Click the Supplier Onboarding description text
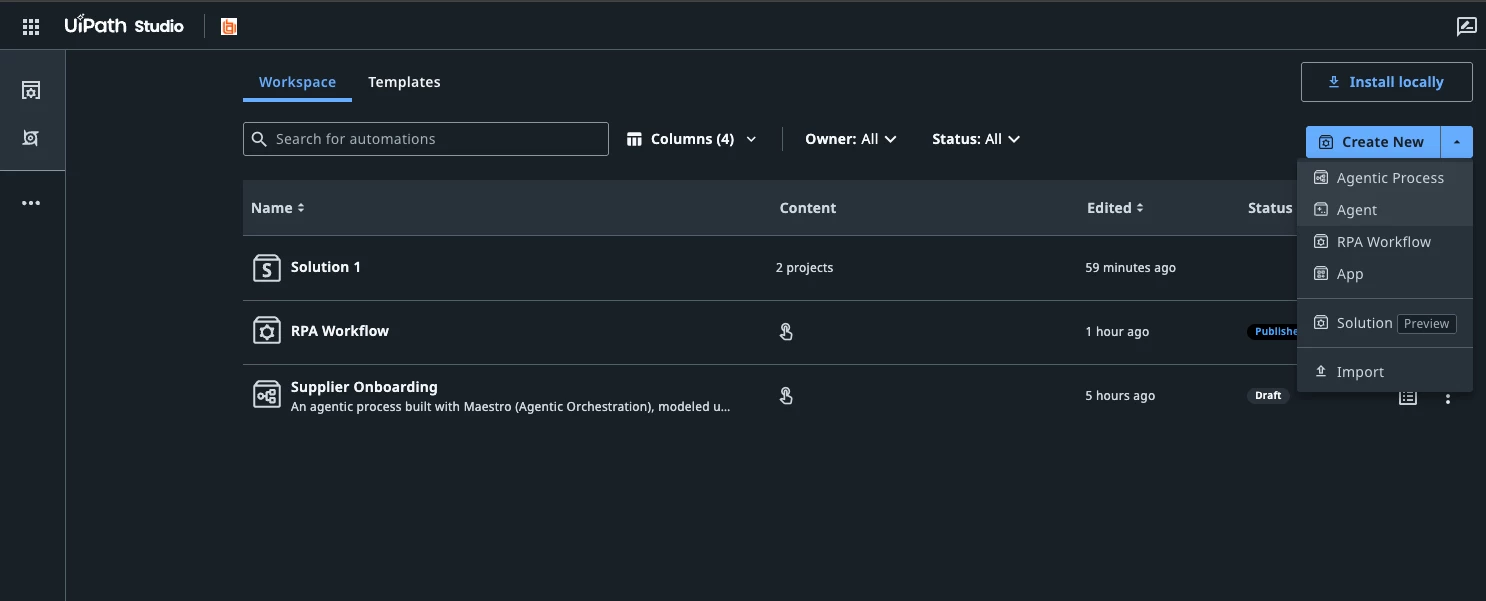This screenshot has width=1486, height=601. 510,407
